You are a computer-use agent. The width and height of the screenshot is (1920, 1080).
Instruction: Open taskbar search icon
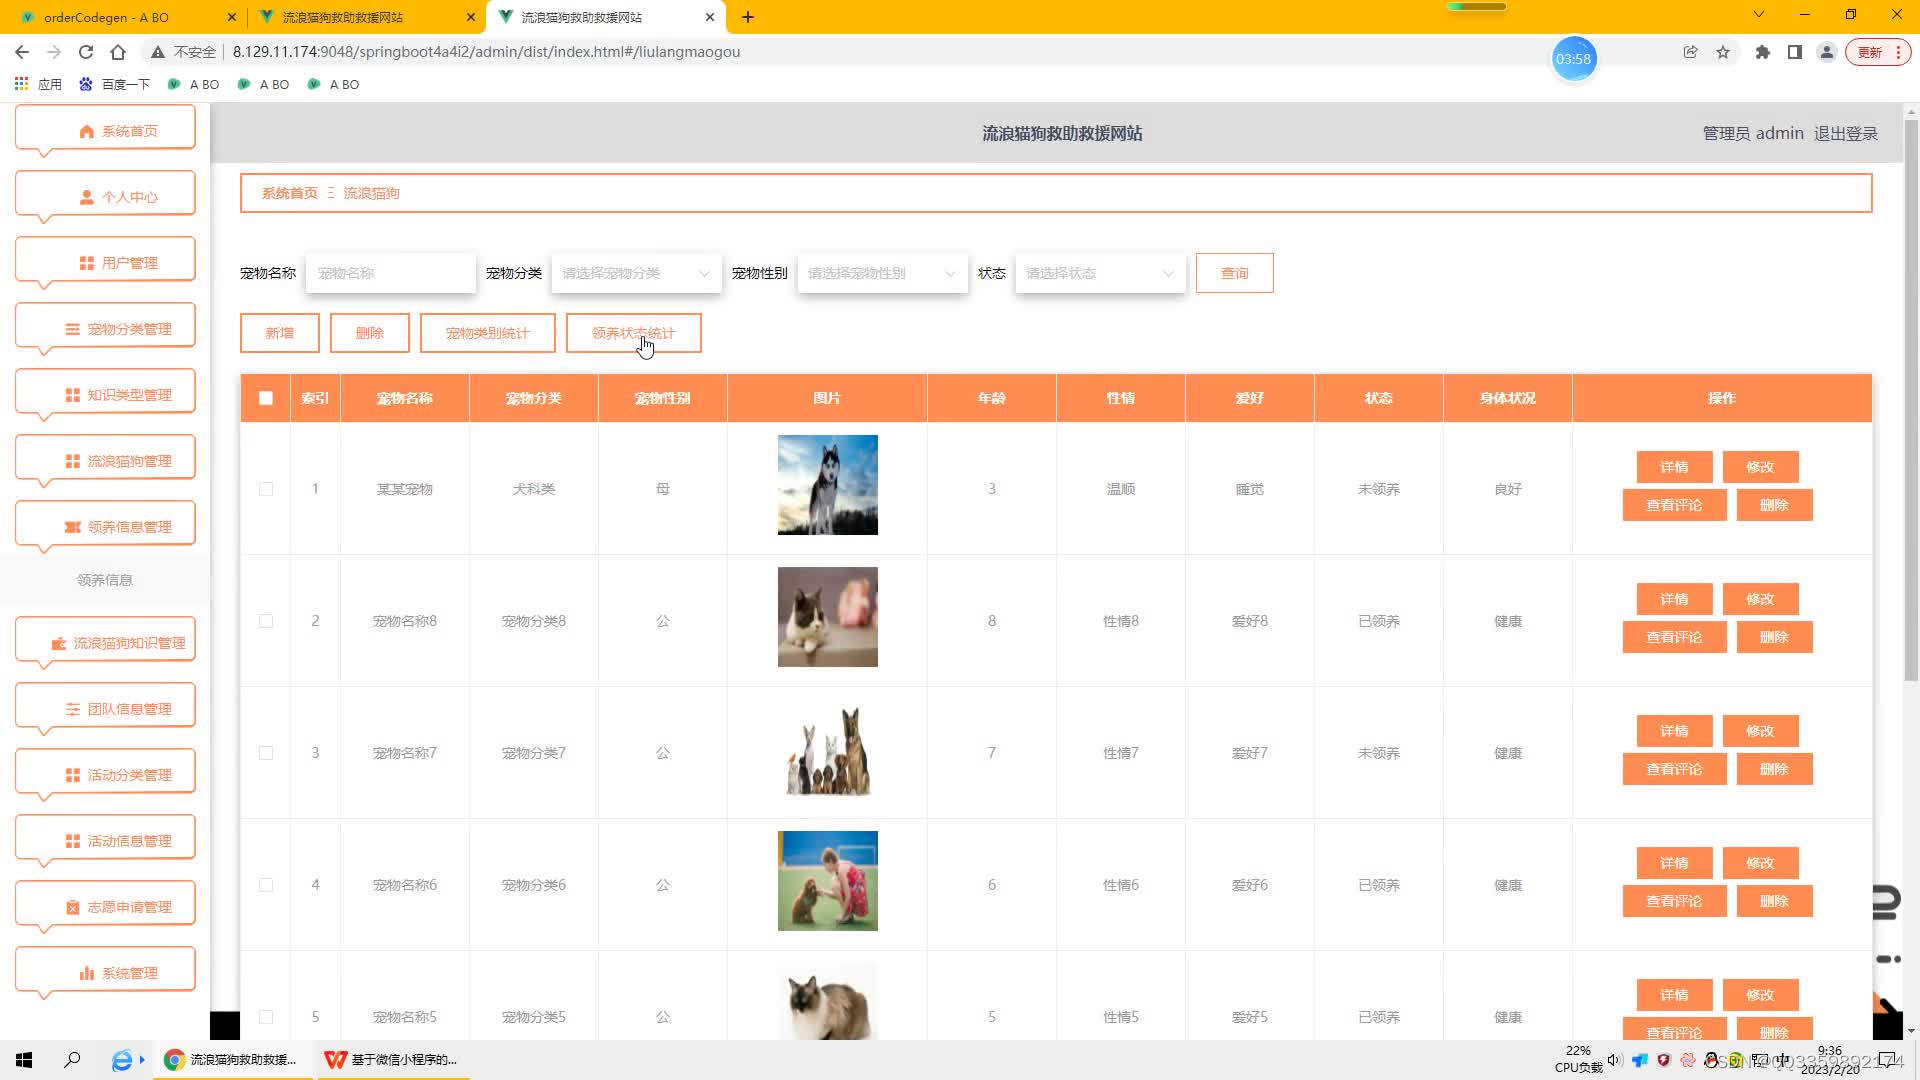point(72,1059)
